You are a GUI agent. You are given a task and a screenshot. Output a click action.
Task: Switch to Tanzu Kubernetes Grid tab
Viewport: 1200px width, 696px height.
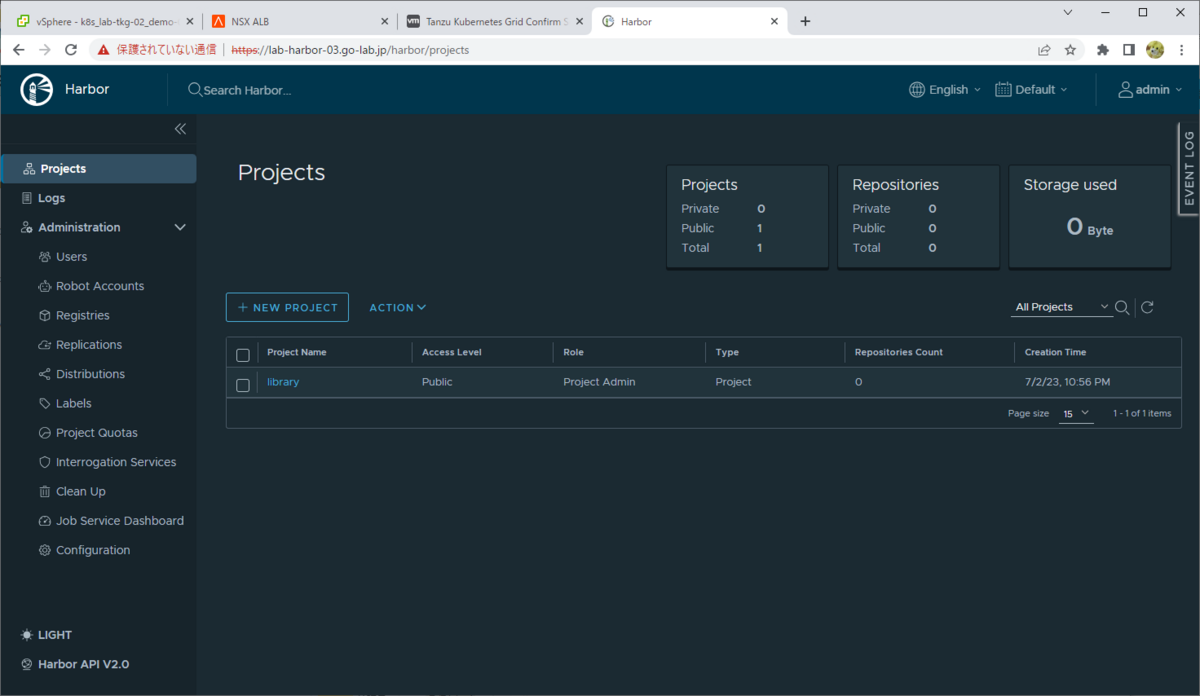coord(493,21)
